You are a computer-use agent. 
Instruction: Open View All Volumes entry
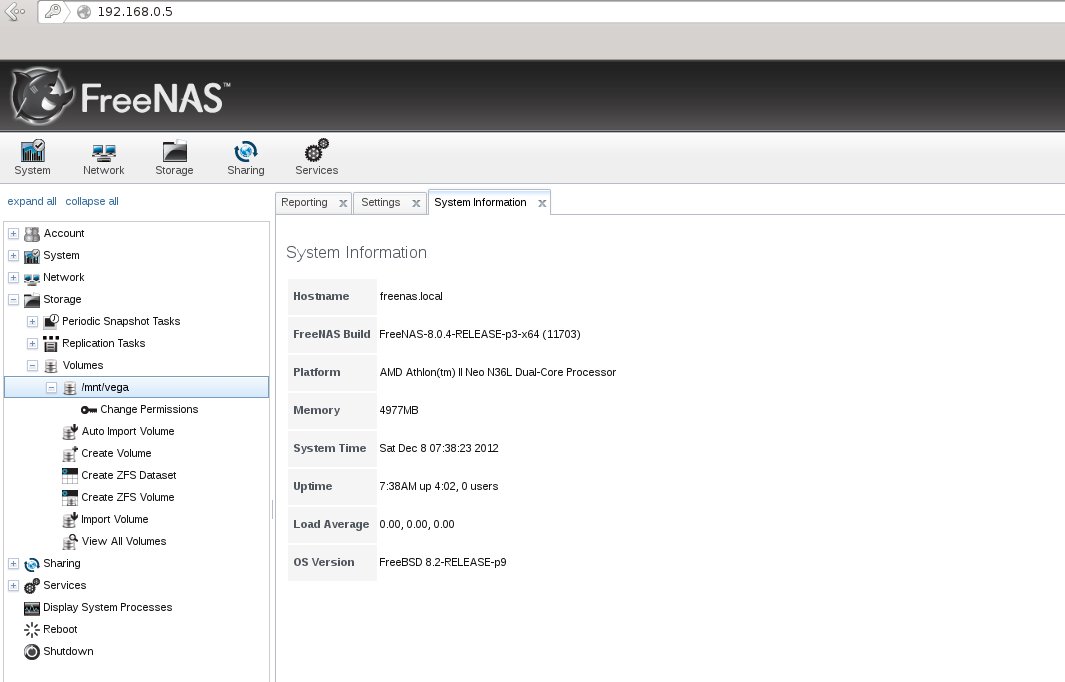coord(124,541)
